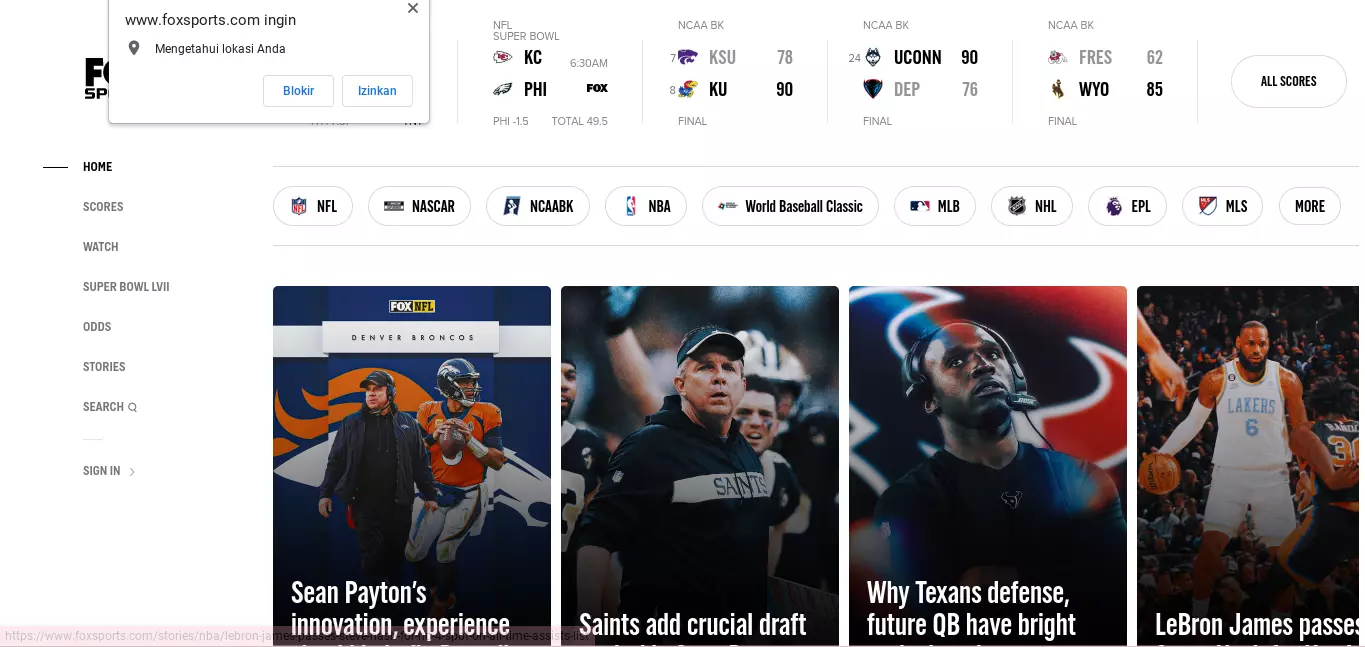
Task: Select the NASCAR league pill
Action: pos(419,206)
